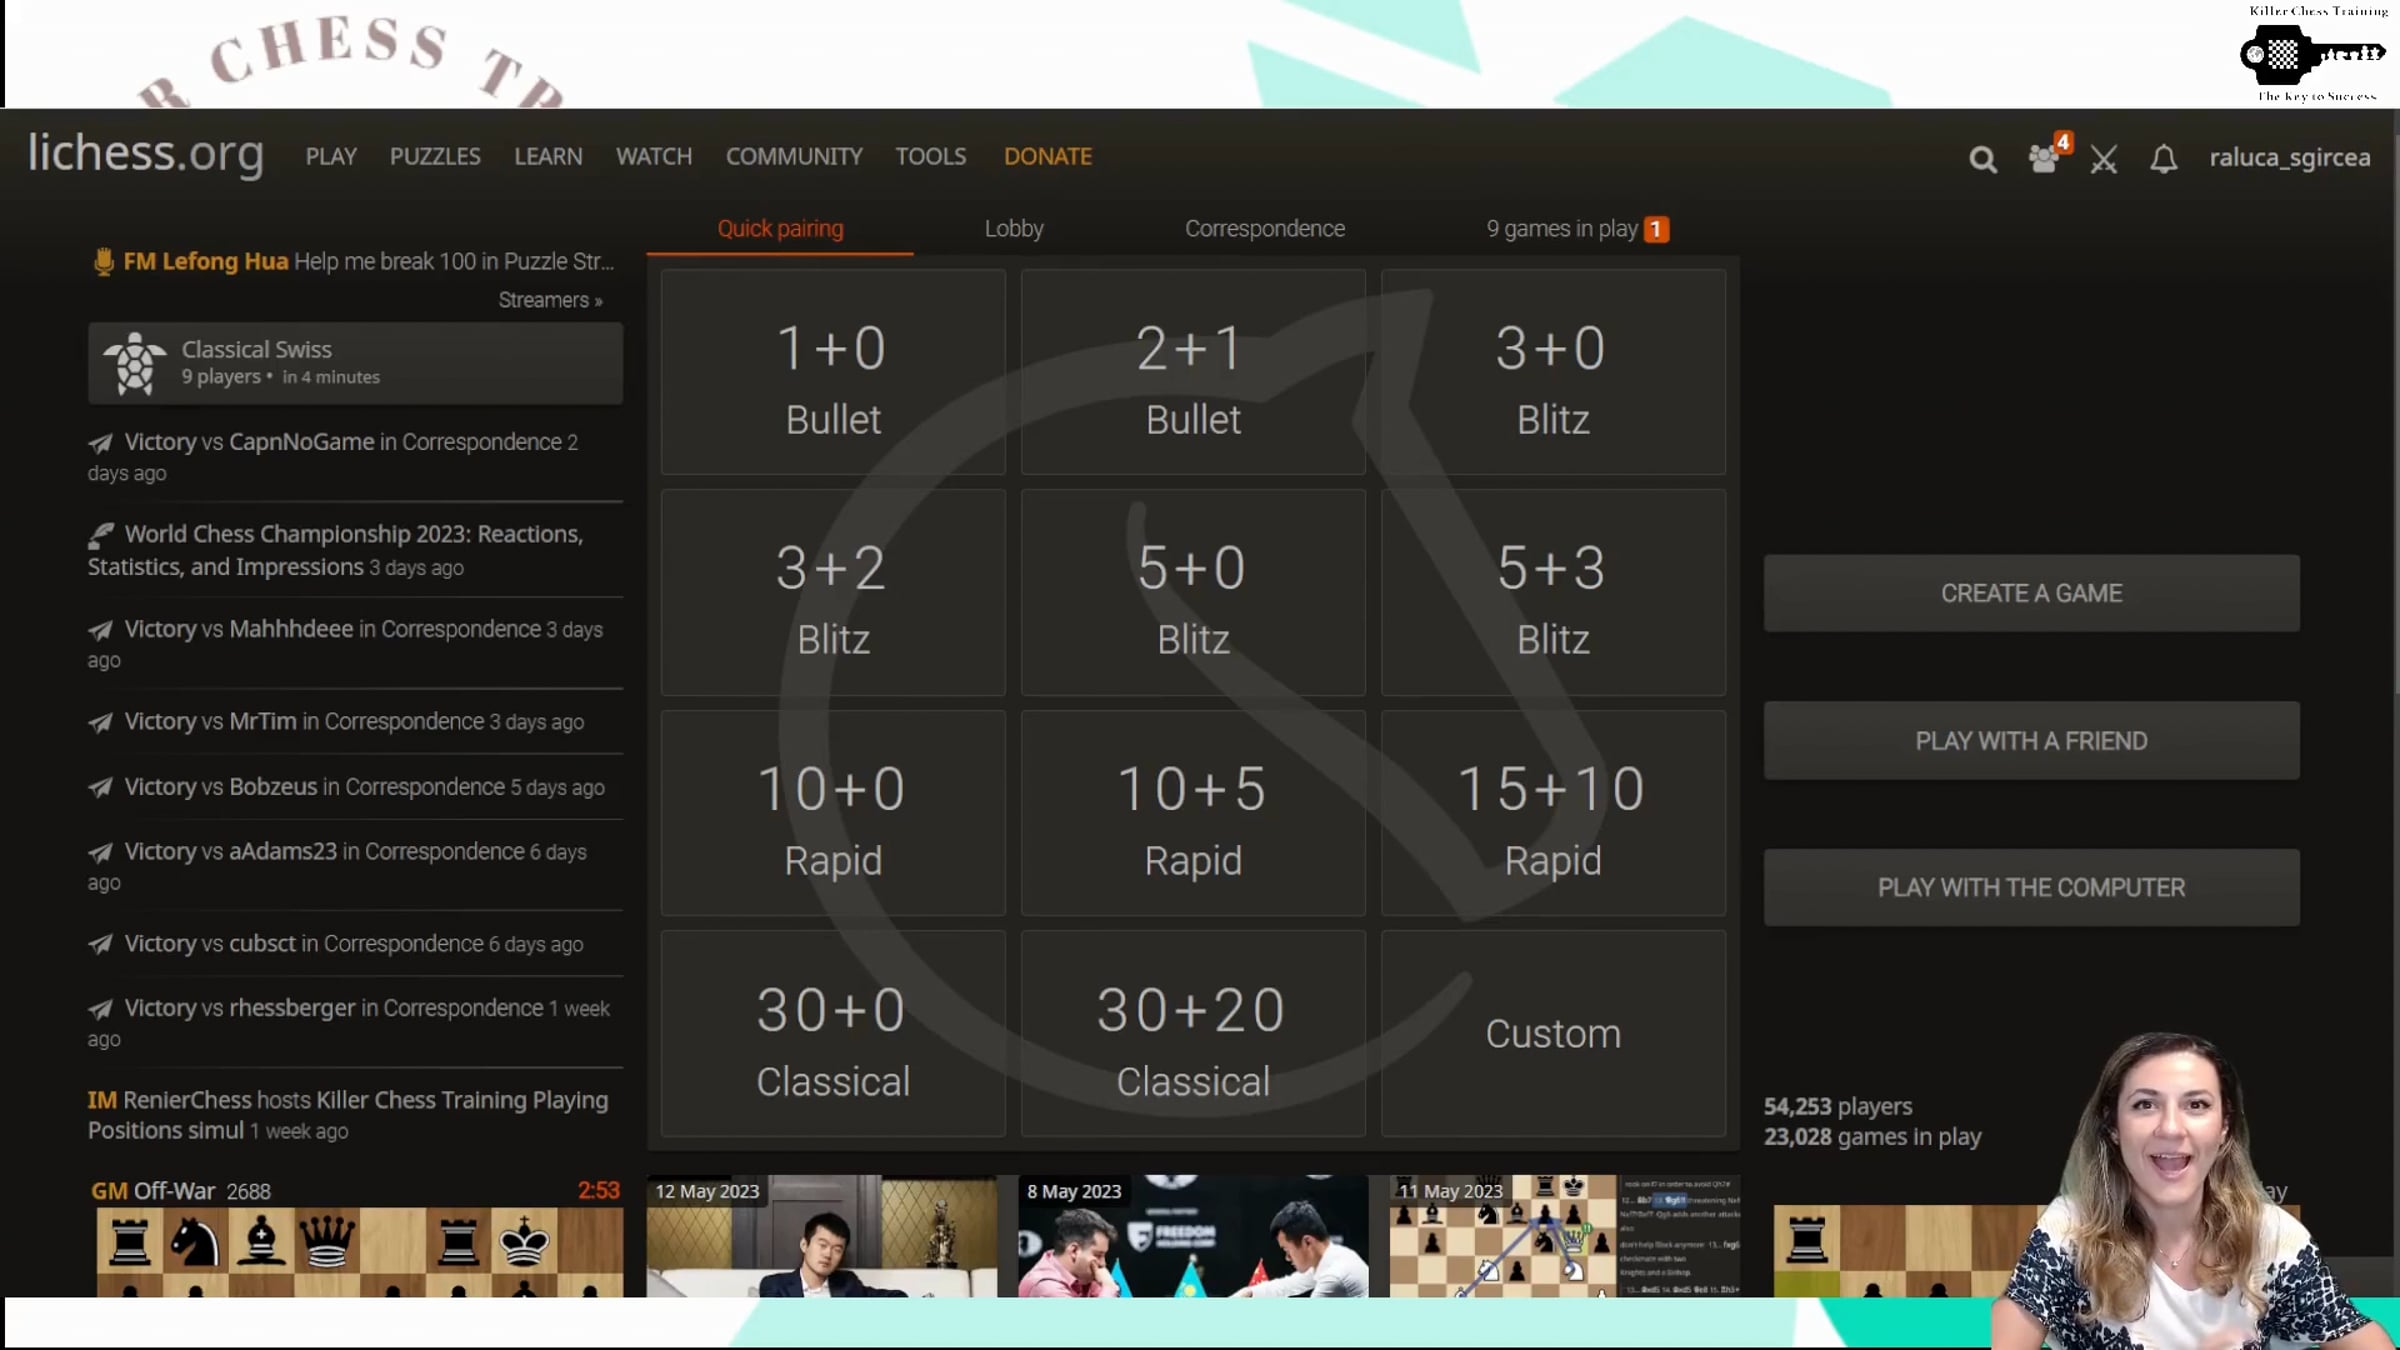The height and width of the screenshot is (1350, 2400).
Task: Open the RenierChess Killer Chess Training simul link
Action: pos(348,1115)
